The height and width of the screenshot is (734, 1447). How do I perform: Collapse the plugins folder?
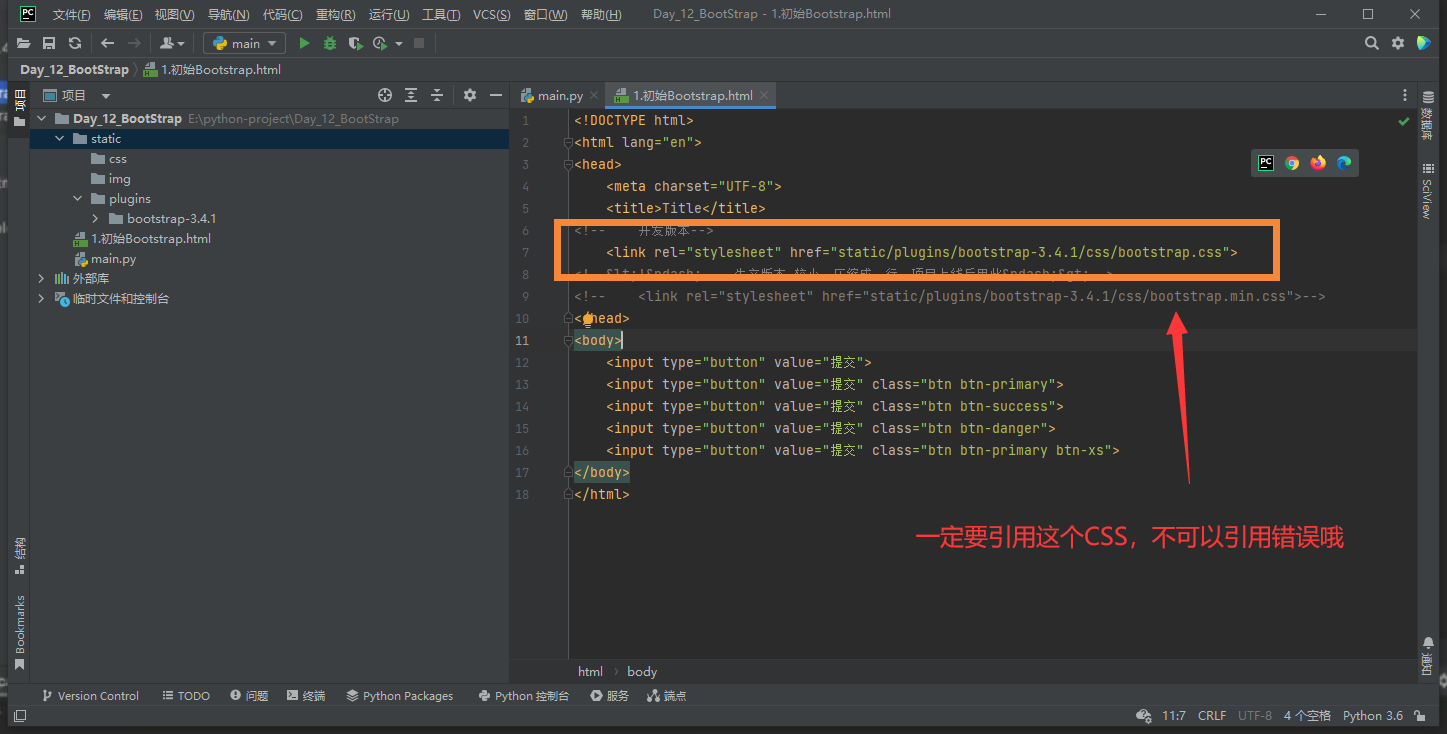[78, 199]
